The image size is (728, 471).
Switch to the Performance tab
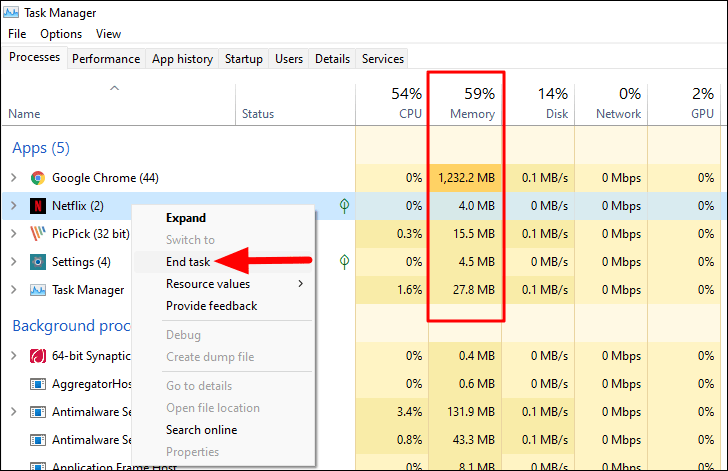coord(106,59)
